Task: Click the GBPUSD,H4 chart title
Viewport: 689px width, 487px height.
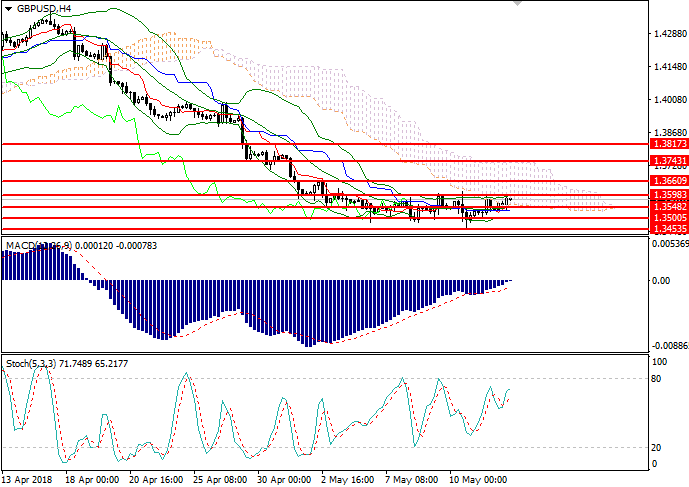Action: (x=45, y=8)
